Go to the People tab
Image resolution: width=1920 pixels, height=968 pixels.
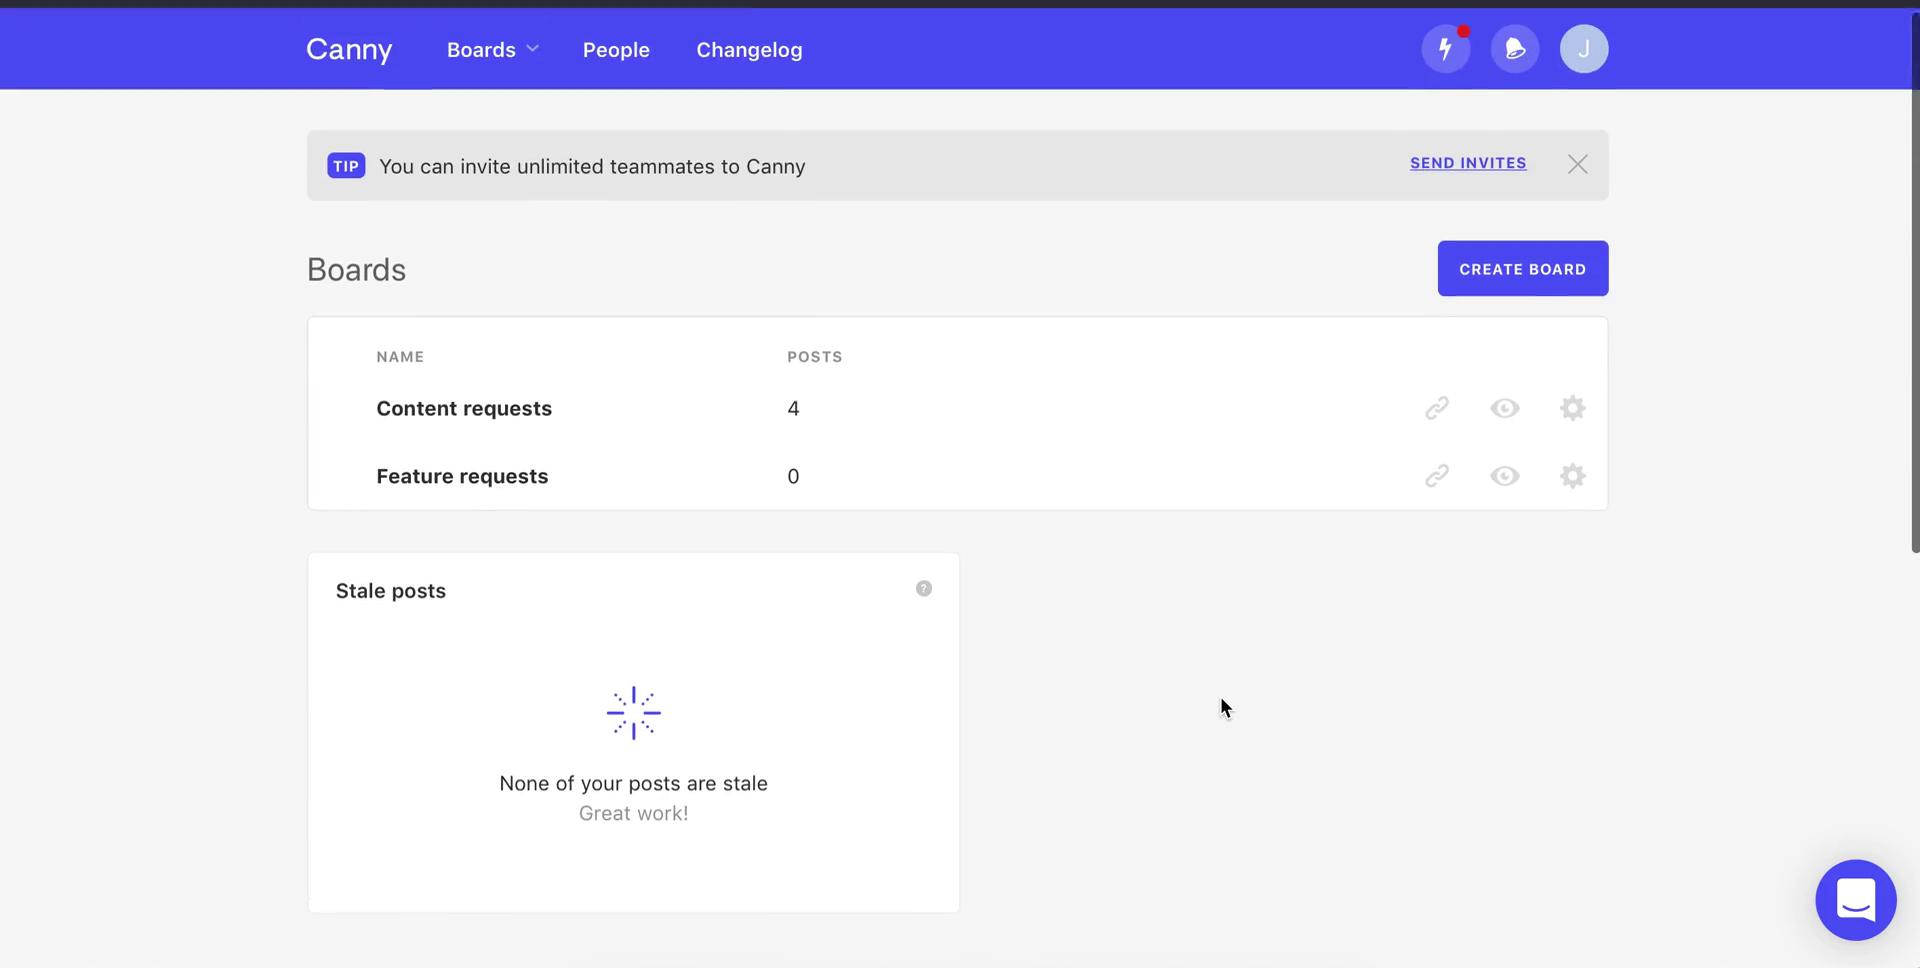616,50
